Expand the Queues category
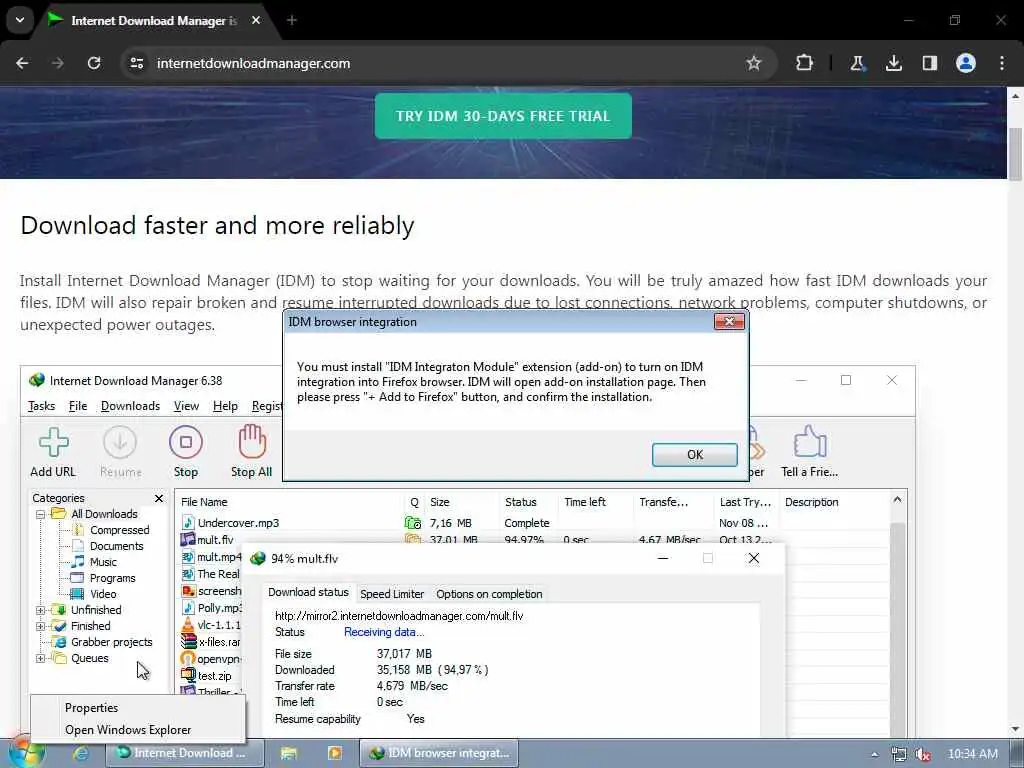This screenshot has height=768, width=1024. coord(40,658)
